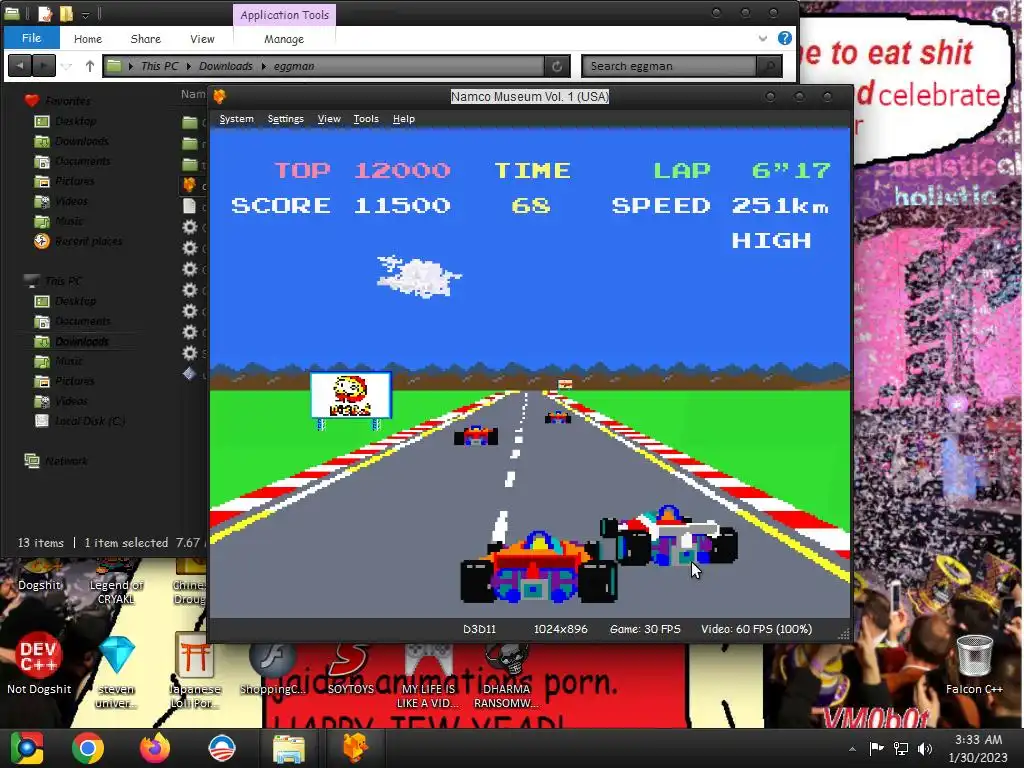1024x768 pixels.
Task: Go up one folder level in Explorer
Action: (x=89, y=66)
